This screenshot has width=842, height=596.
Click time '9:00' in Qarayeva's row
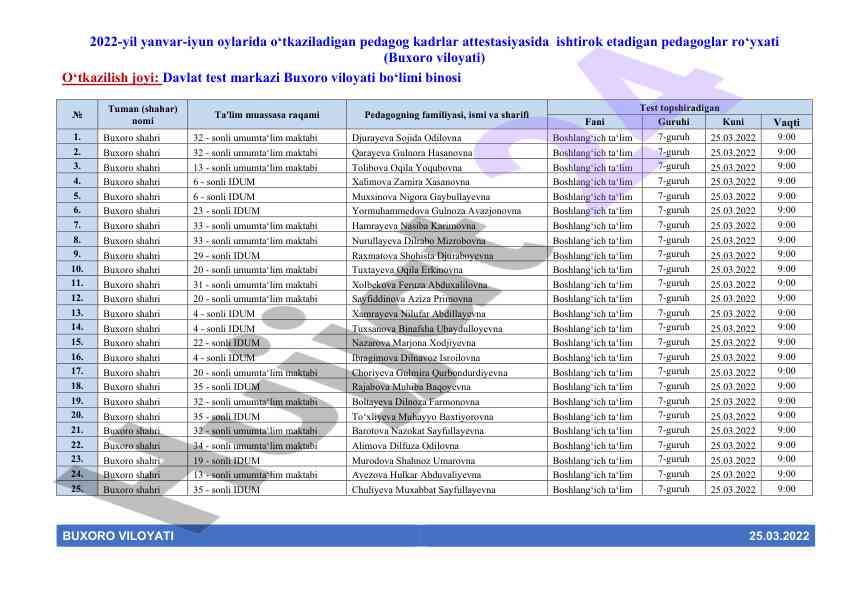pyautogui.click(x=786, y=152)
